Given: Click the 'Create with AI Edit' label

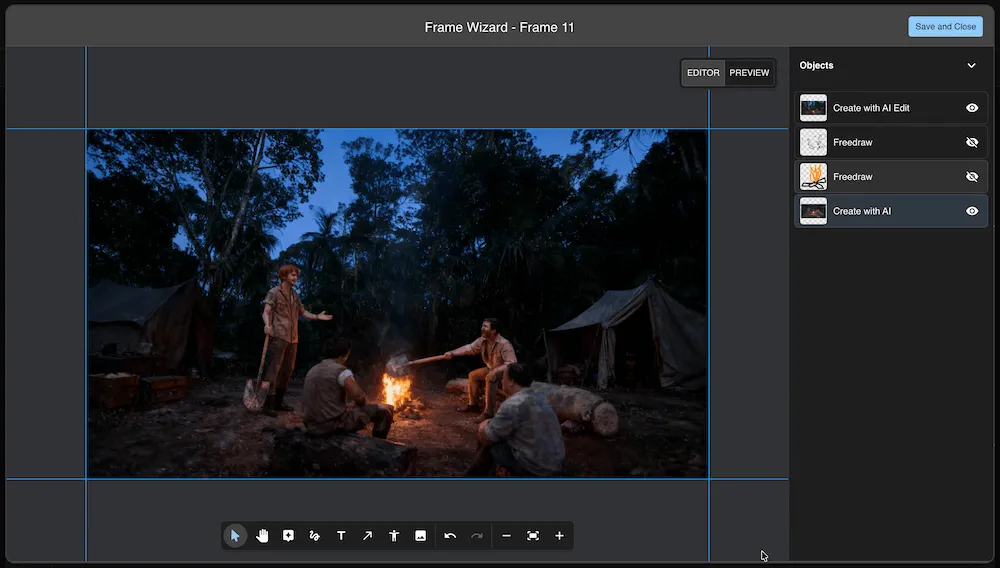Looking at the screenshot, I should coord(871,108).
